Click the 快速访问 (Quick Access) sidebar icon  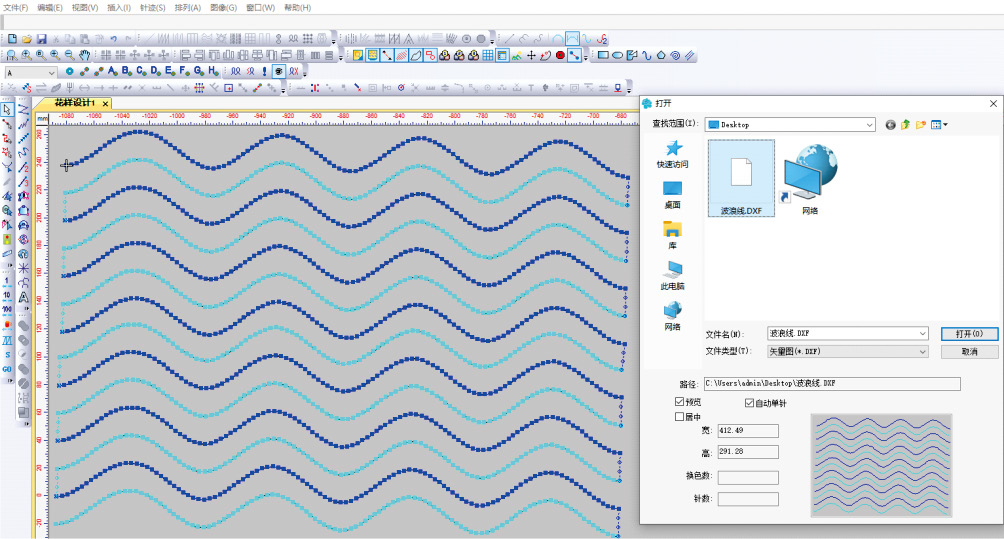672,154
